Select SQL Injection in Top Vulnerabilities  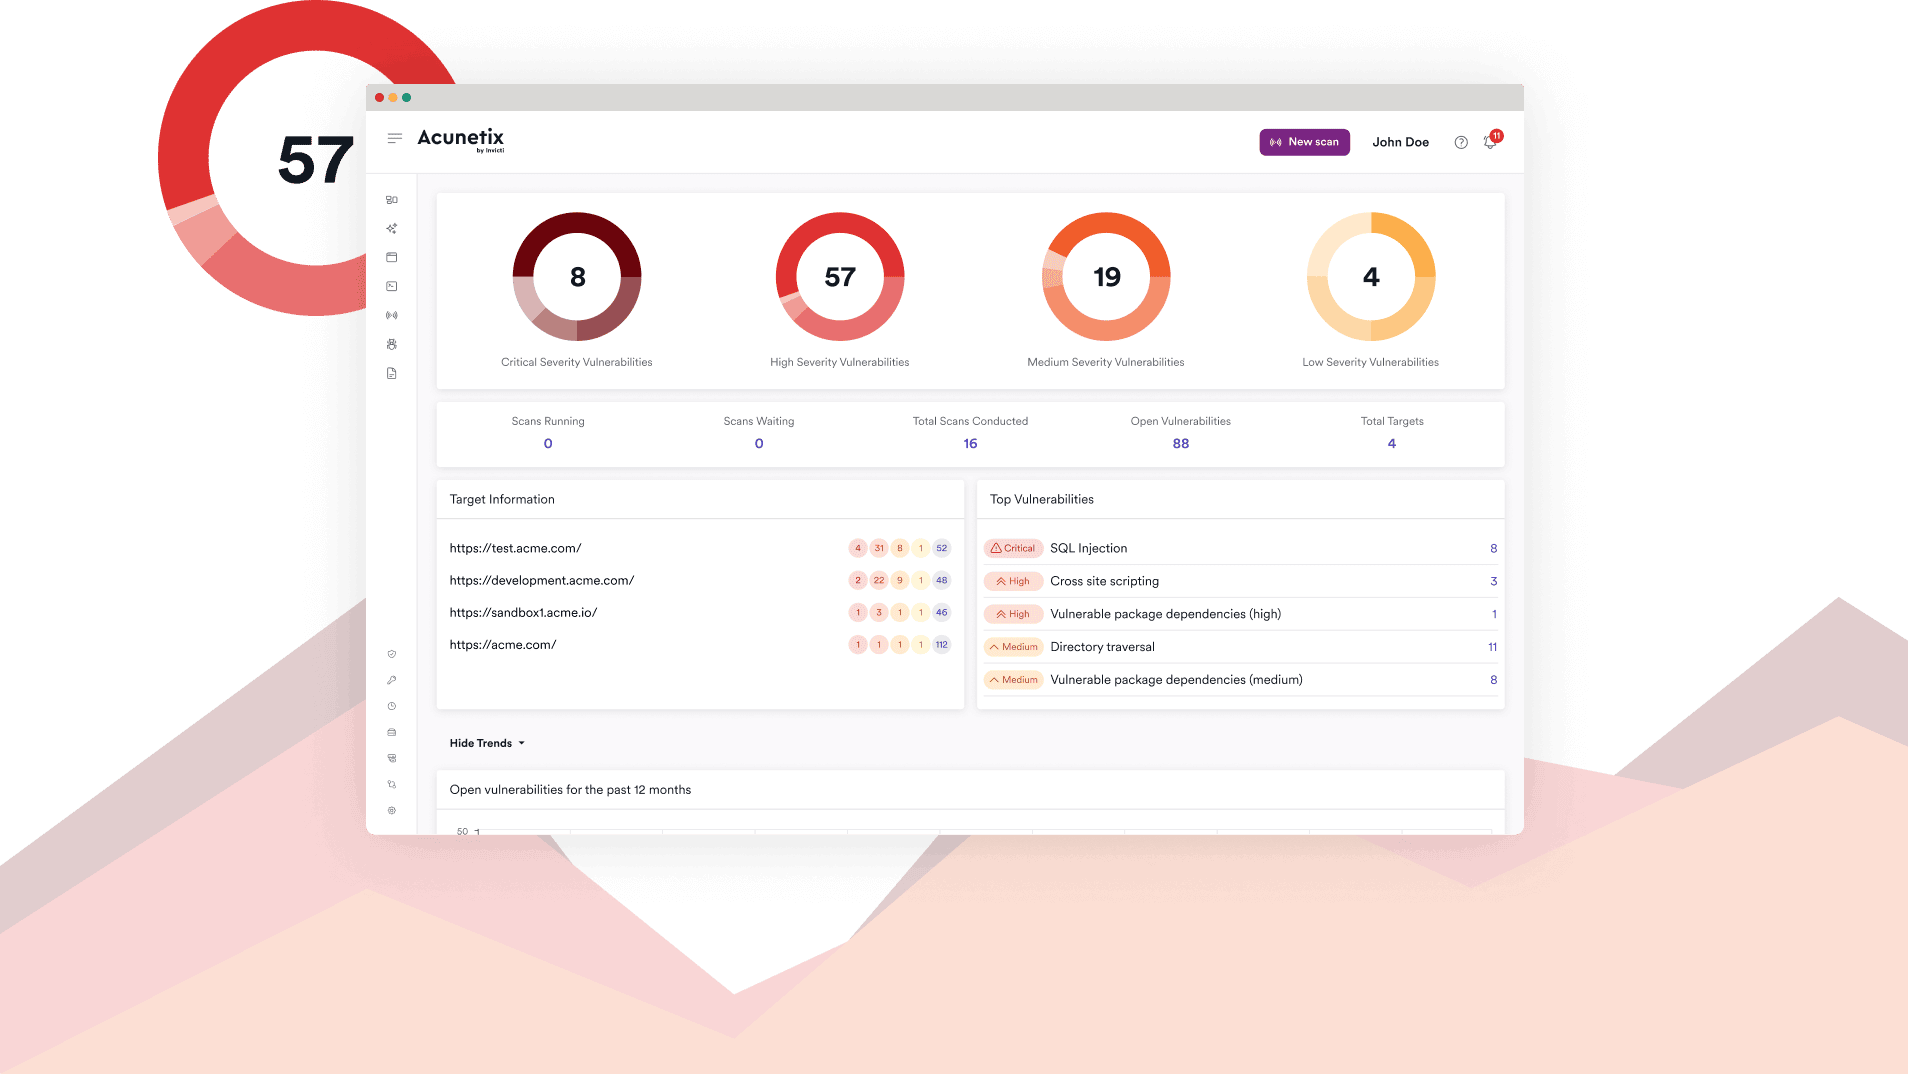point(1088,548)
